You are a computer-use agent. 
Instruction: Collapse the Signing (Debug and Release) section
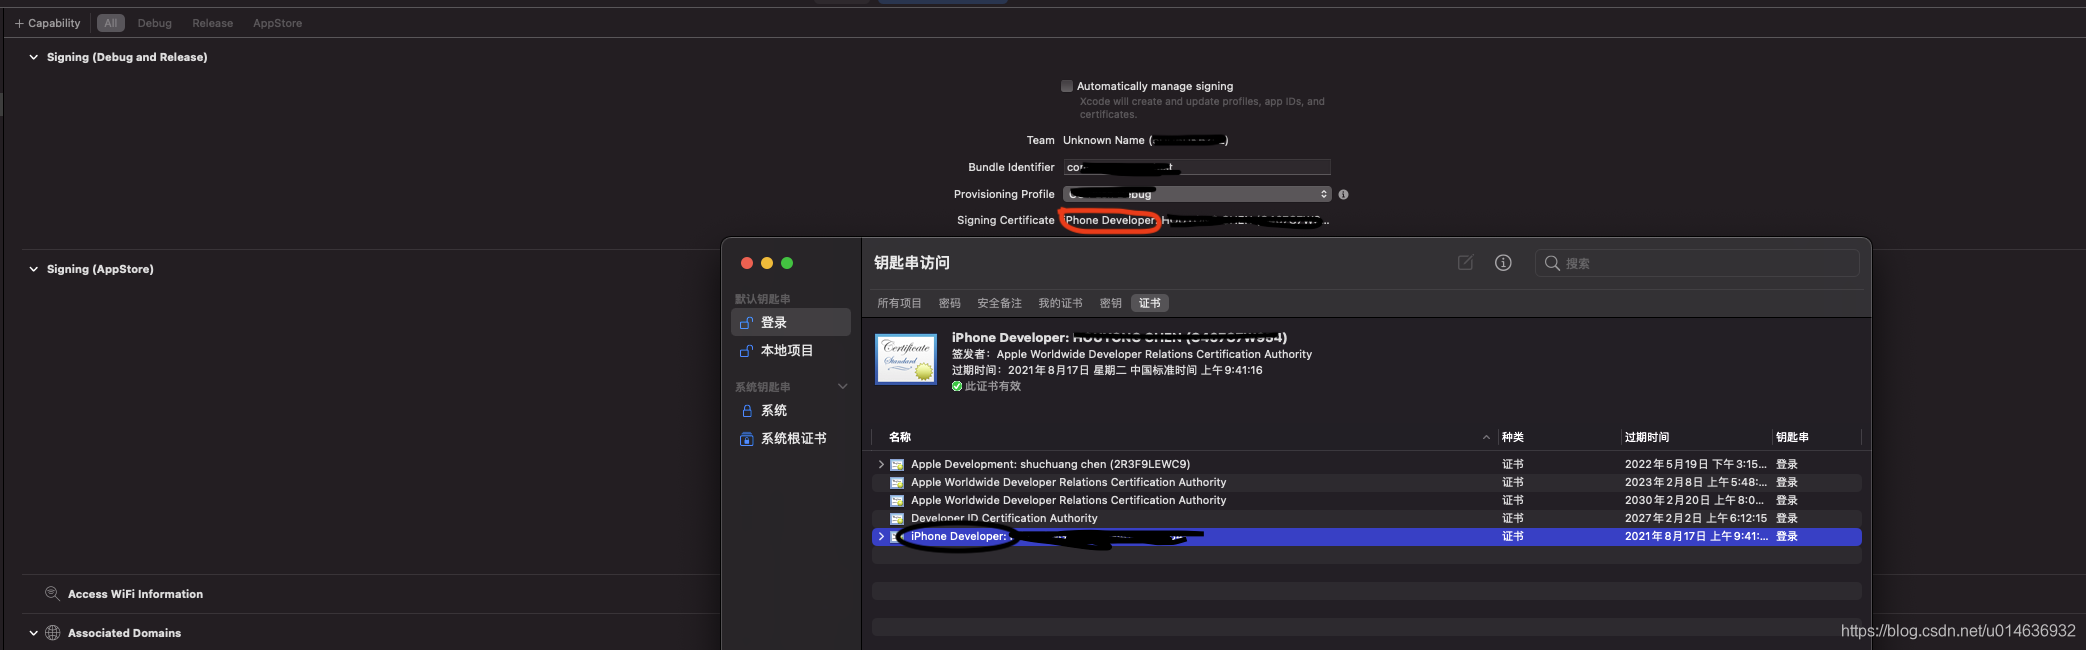click(34, 57)
